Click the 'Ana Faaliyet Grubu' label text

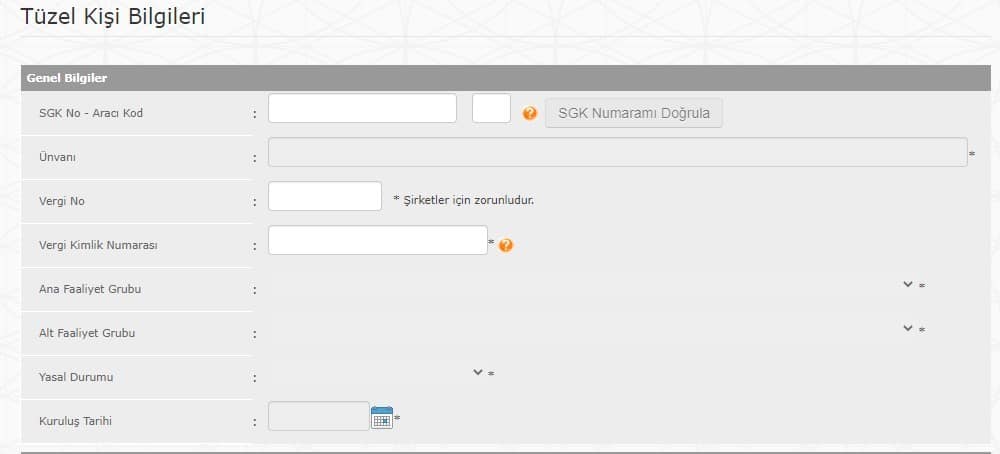[90, 289]
